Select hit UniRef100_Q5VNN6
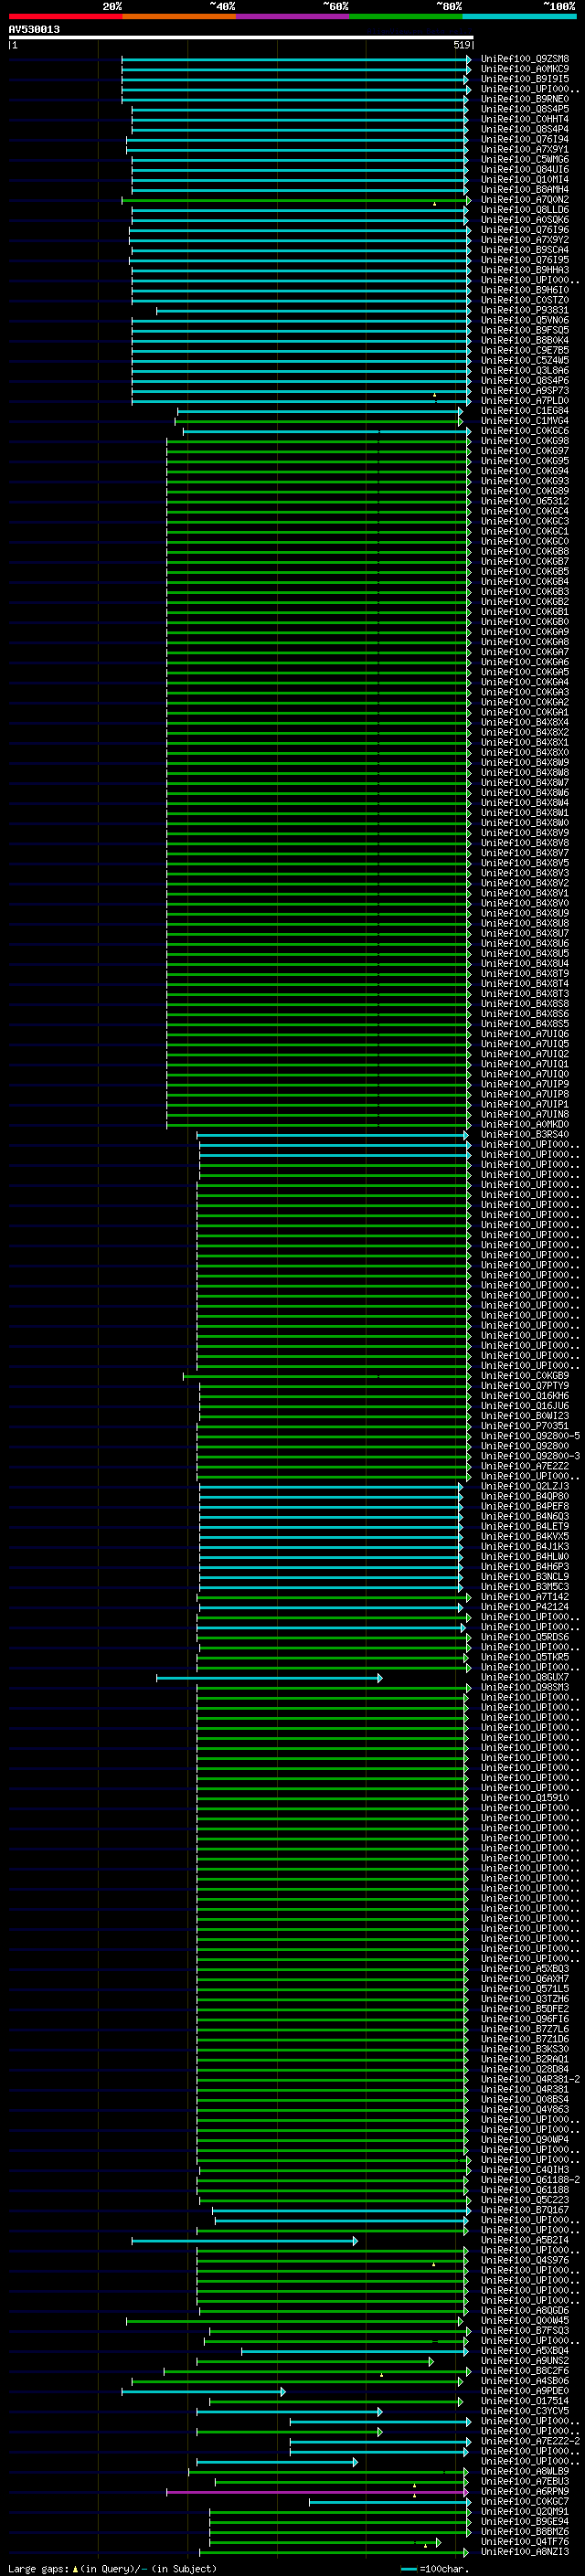 [x=525, y=320]
